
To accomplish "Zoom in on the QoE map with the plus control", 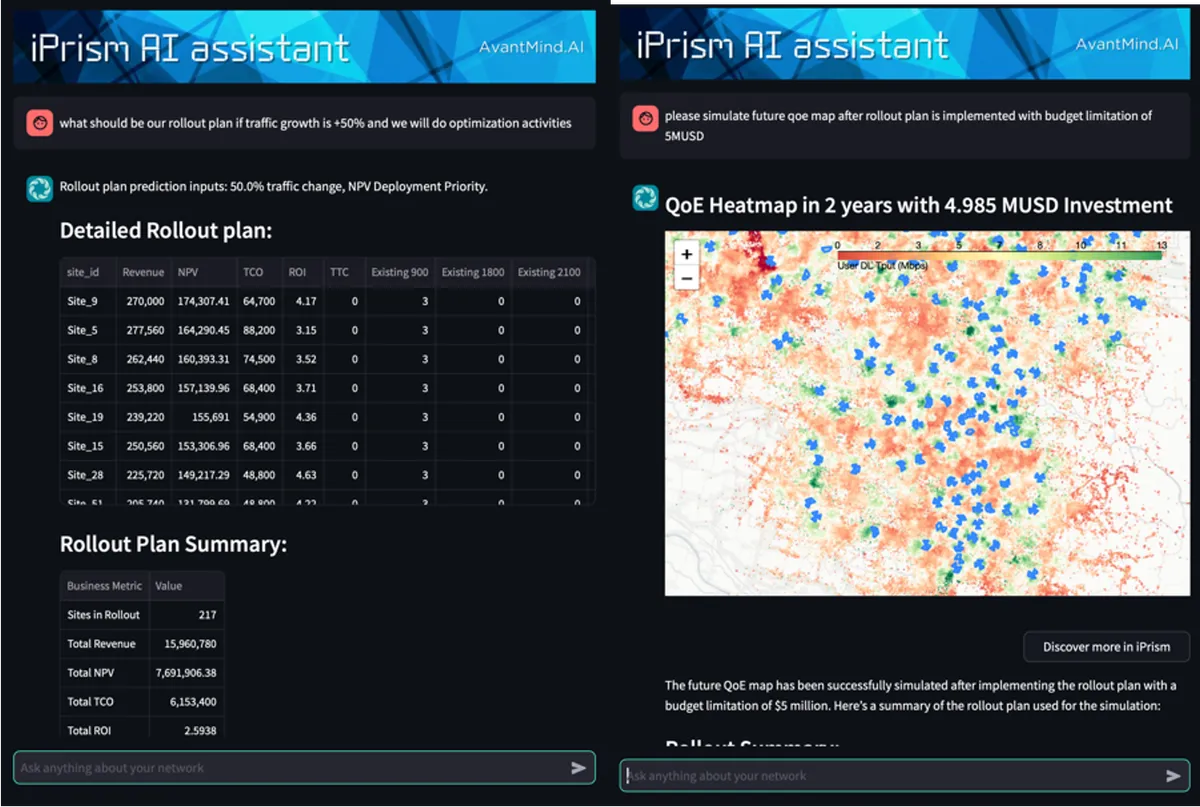I will [686, 254].
